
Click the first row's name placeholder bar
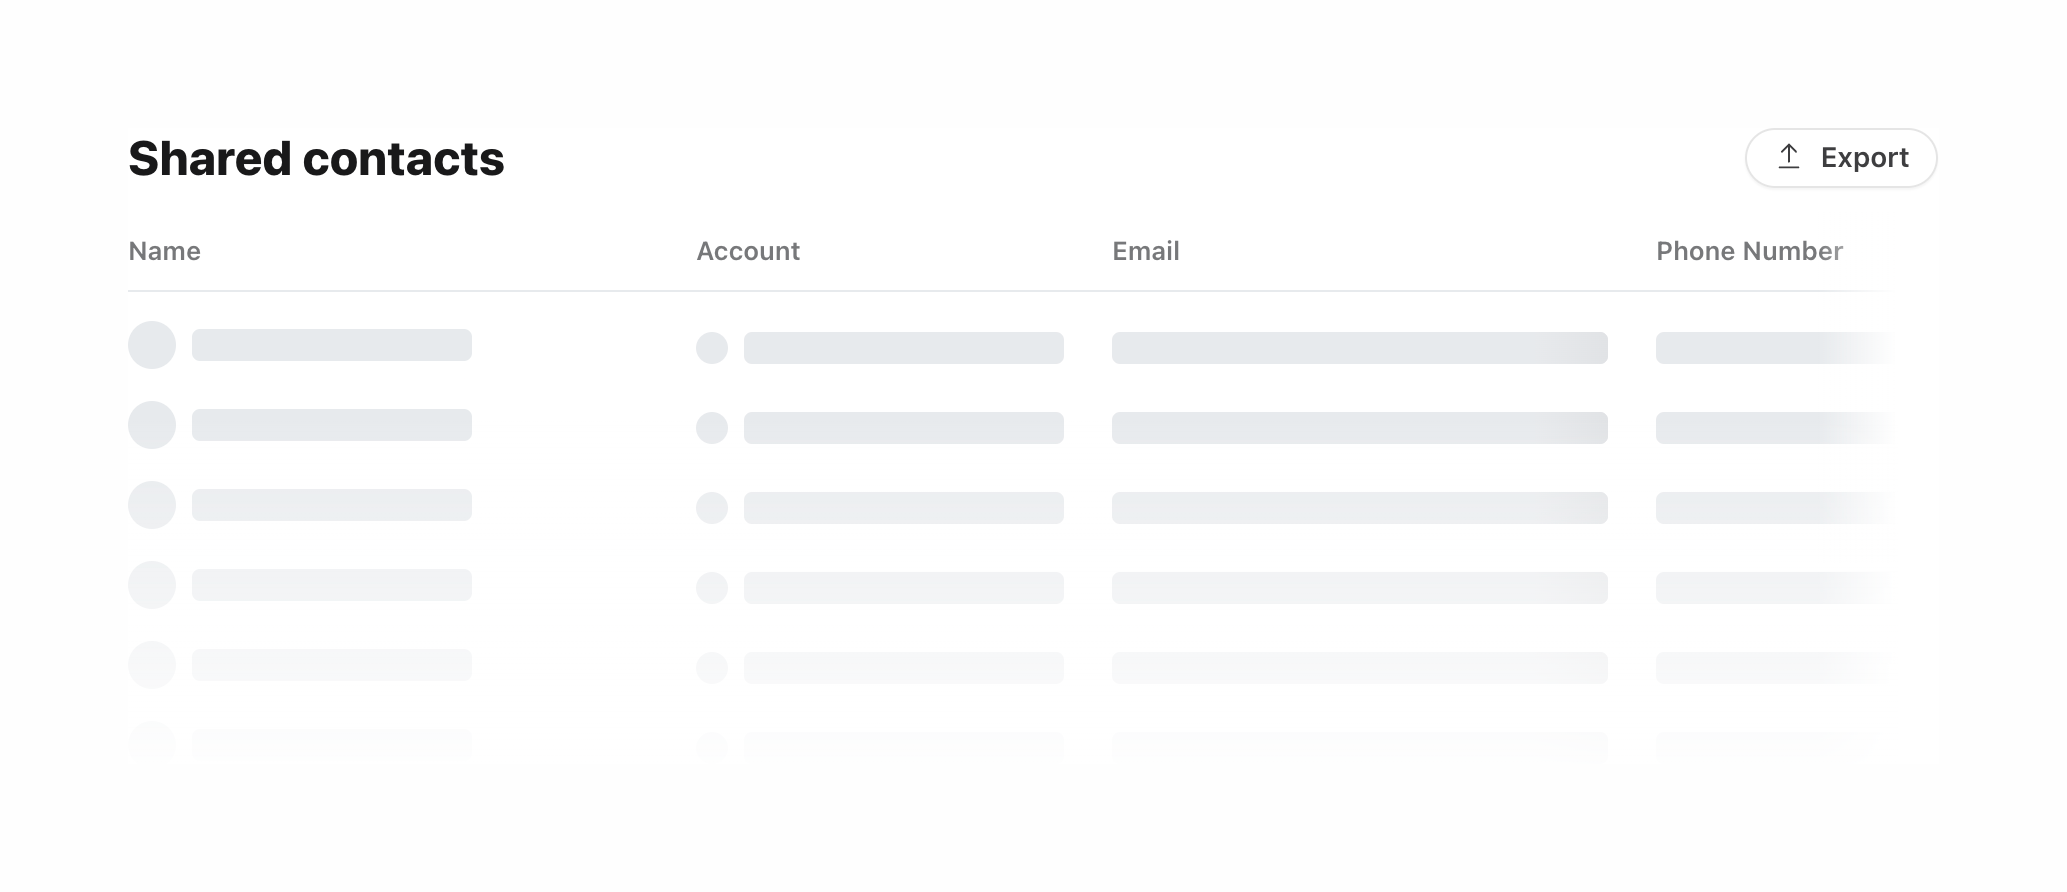click(331, 345)
